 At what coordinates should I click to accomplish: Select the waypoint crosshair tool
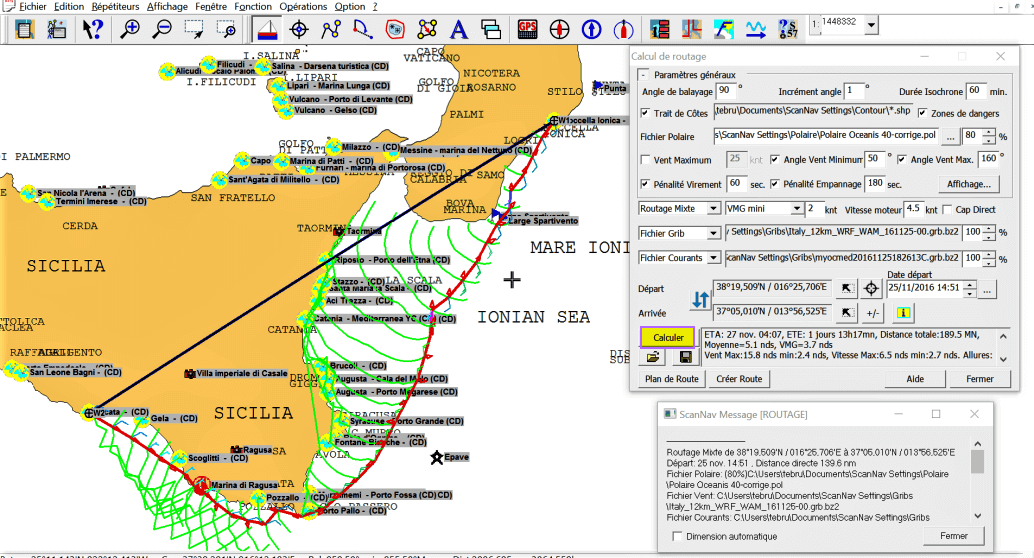299,29
